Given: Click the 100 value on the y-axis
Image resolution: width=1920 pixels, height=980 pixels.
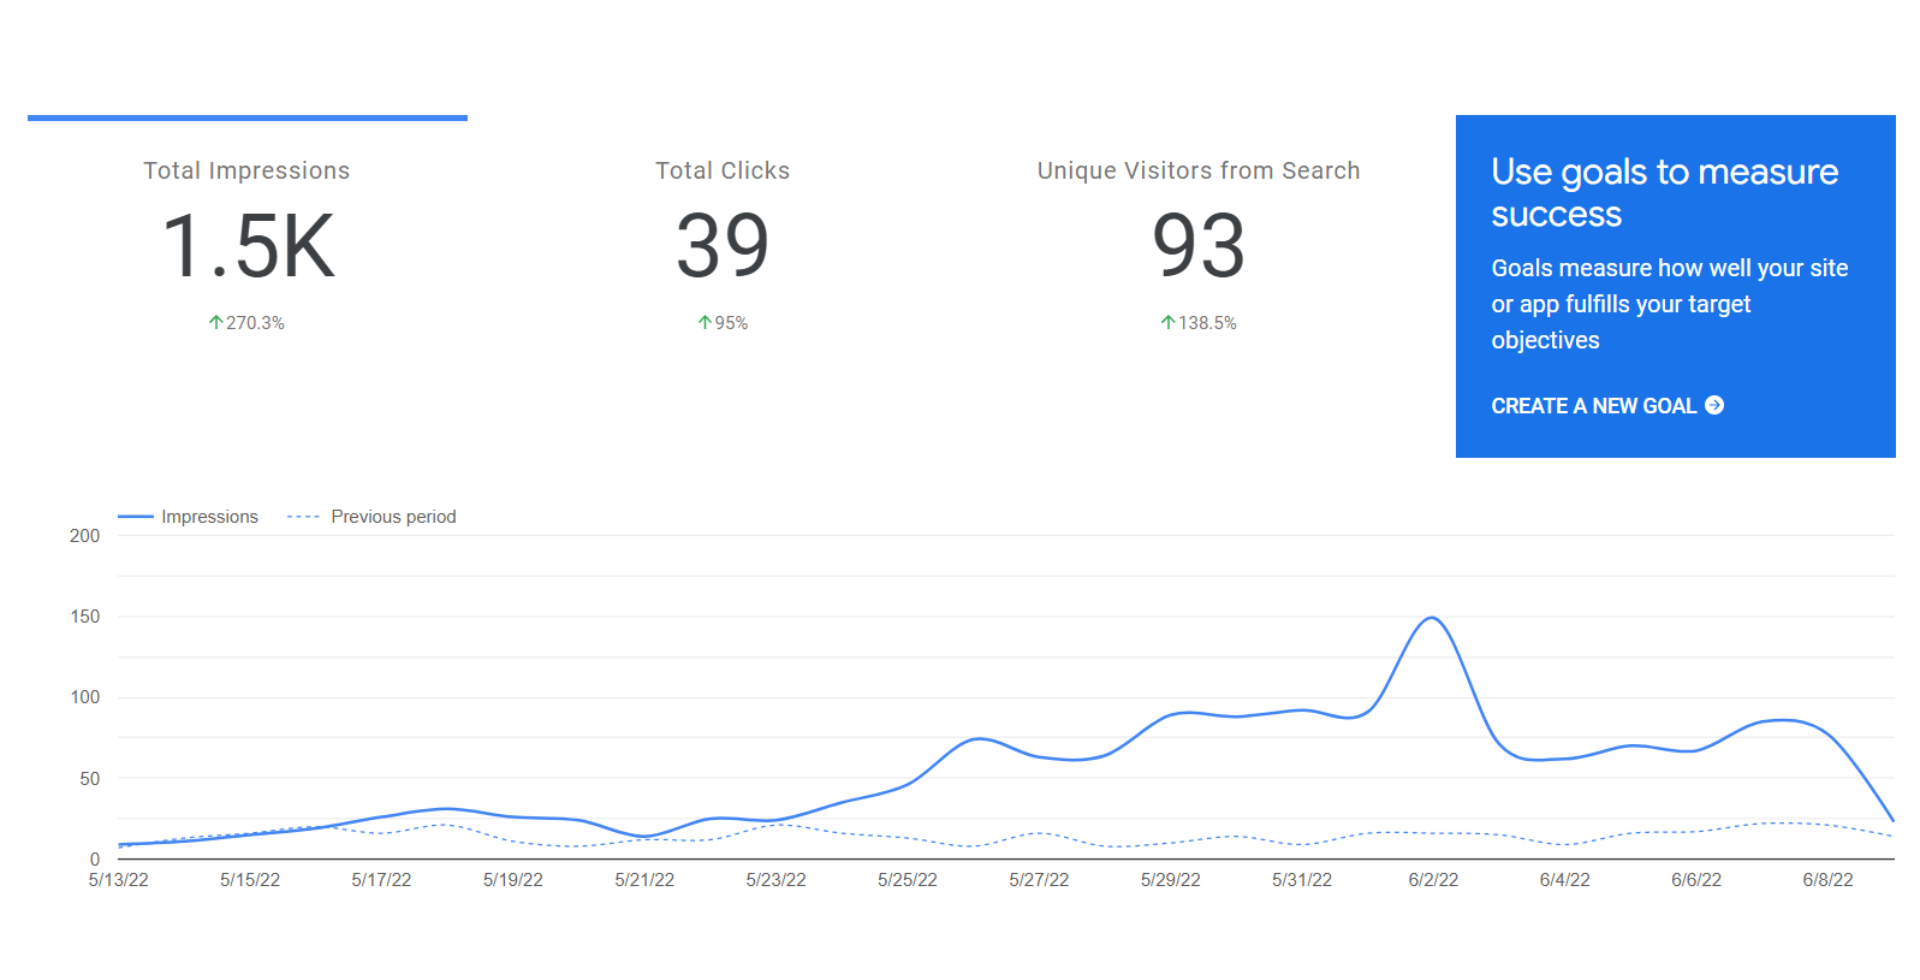Looking at the screenshot, I should [85, 697].
